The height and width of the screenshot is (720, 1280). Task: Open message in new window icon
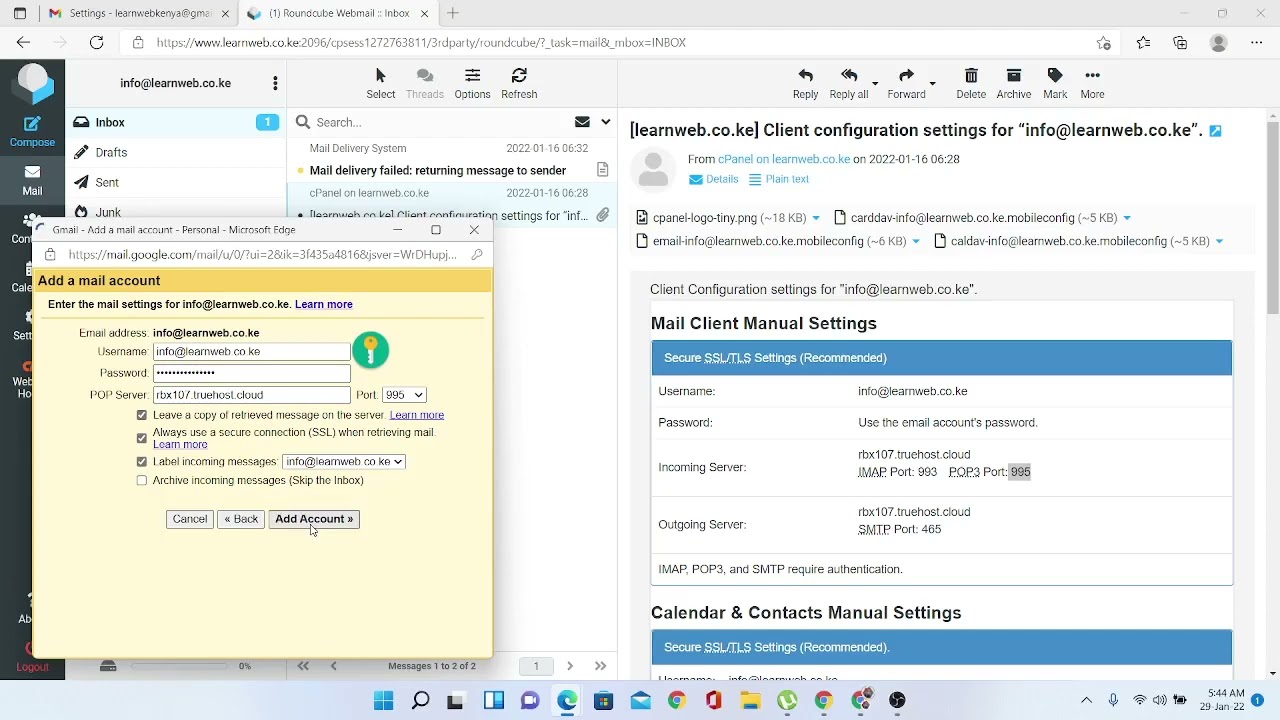[x=1215, y=131]
